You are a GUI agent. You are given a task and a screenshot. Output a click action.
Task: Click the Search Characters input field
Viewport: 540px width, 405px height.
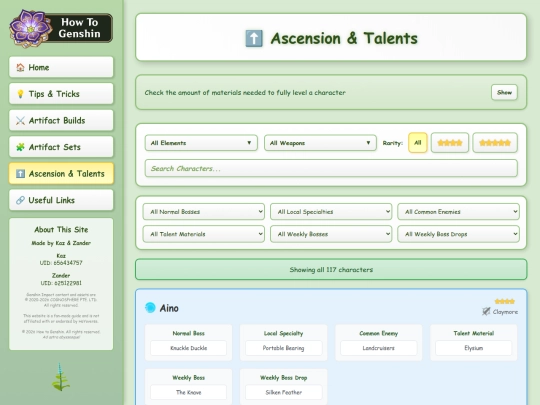(x=331, y=168)
